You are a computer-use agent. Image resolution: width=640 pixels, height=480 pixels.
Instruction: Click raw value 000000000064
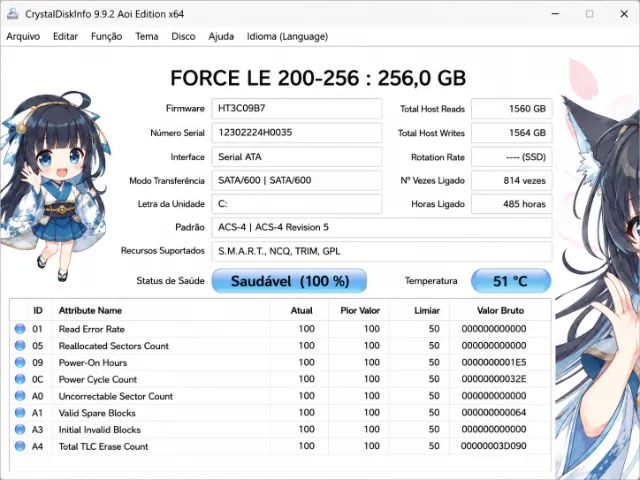(x=494, y=413)
